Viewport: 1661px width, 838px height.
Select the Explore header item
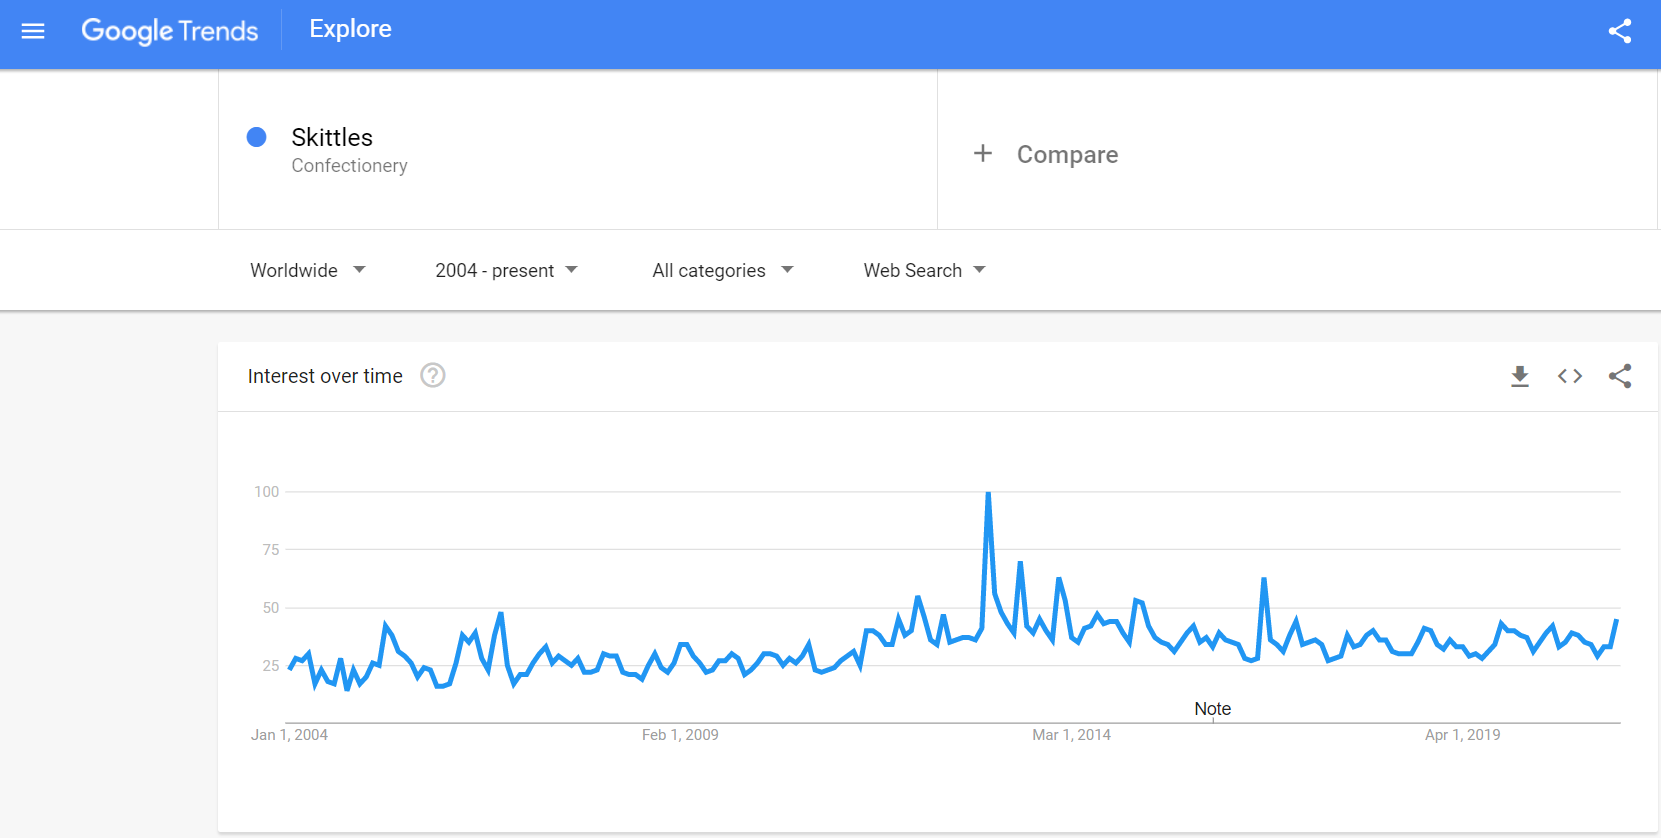(351, 29)
